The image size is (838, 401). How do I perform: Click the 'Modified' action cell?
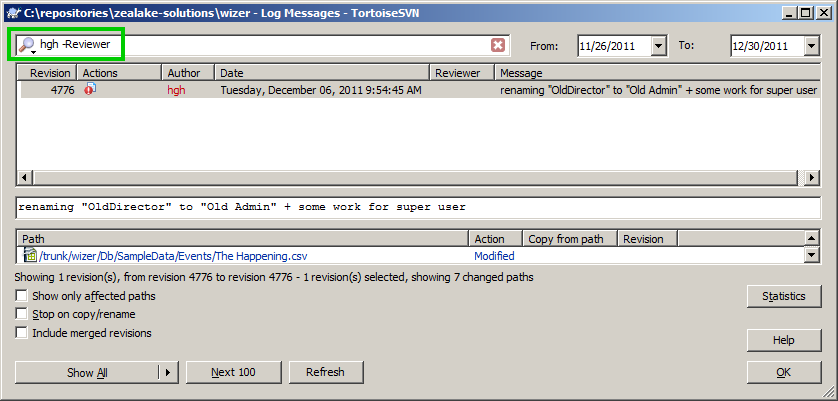coord(494,256)
